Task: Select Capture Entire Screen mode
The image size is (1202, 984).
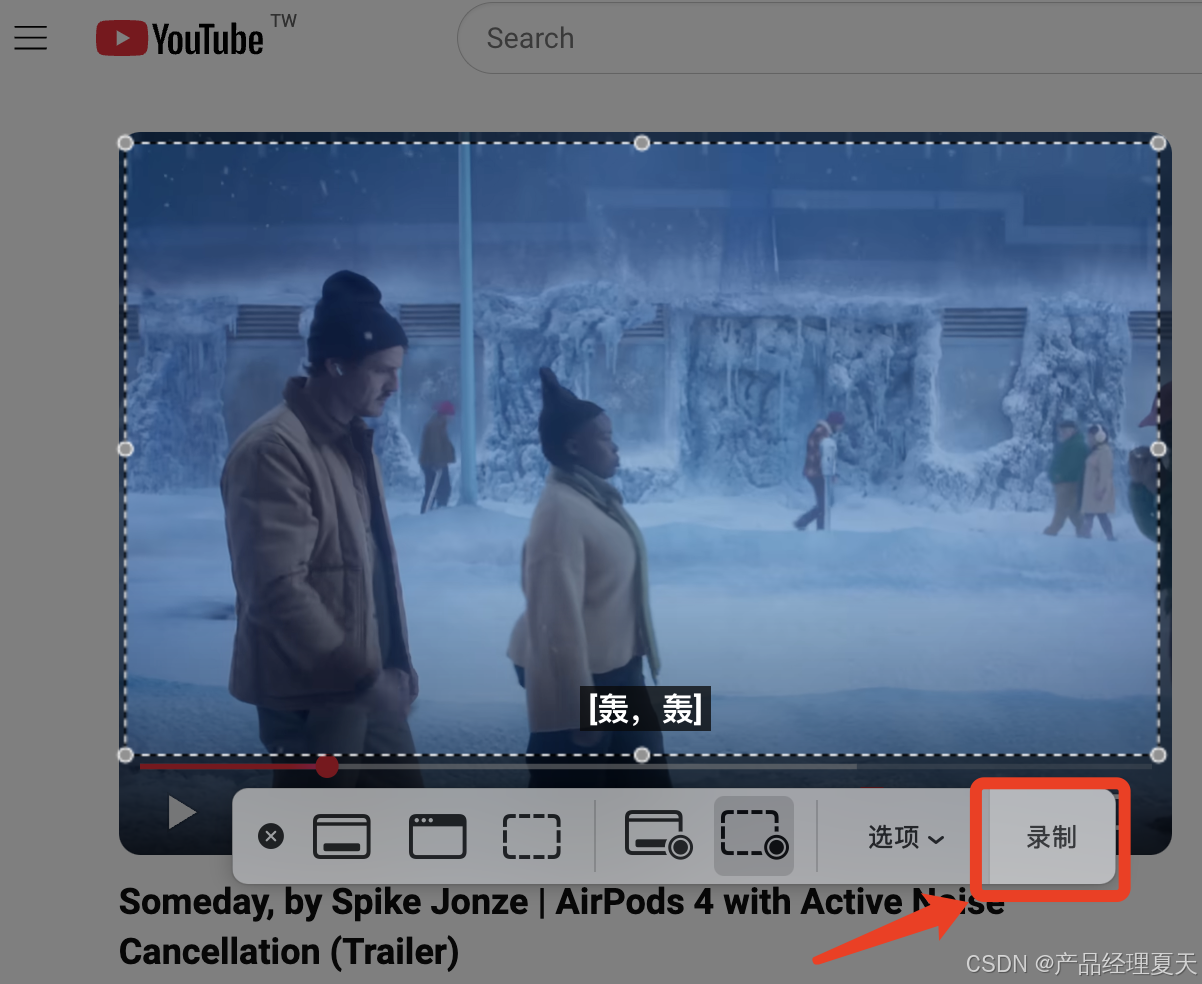Action: click(342, 836)
